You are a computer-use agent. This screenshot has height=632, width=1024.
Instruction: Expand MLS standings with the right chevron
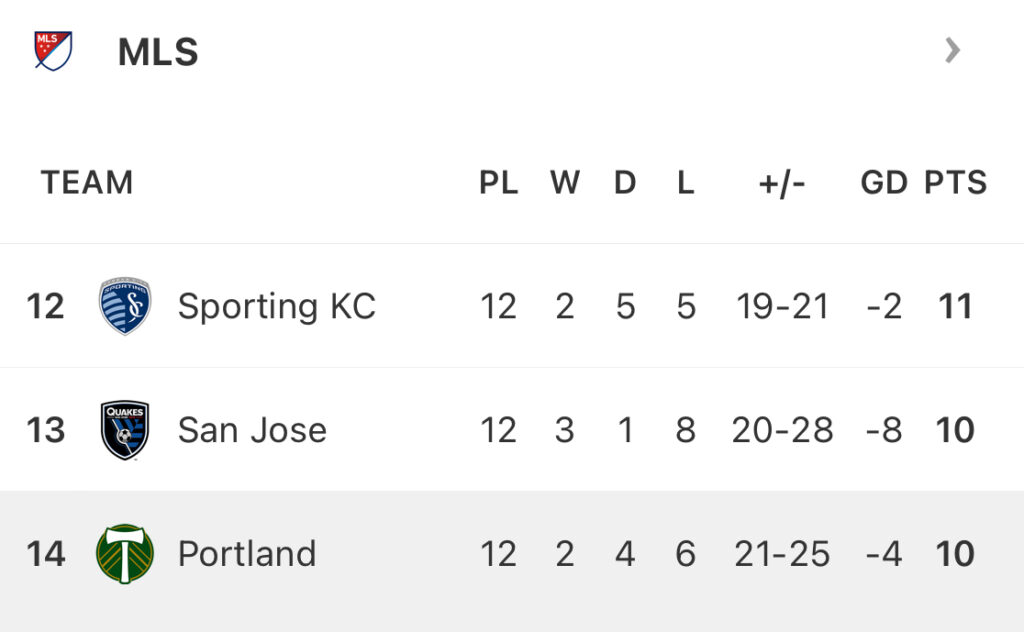tap(953, 50)
